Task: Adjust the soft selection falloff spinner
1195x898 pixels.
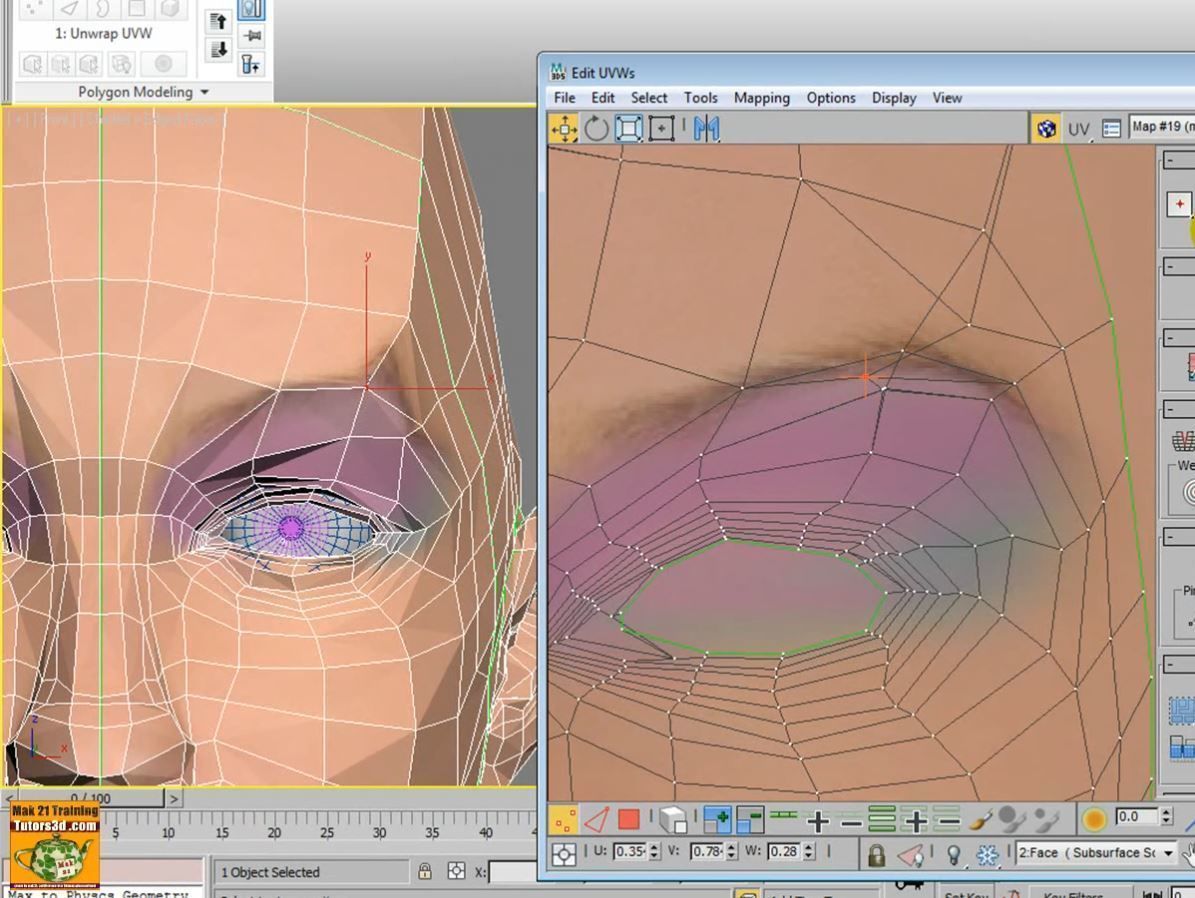Action: pos(1166,817)
